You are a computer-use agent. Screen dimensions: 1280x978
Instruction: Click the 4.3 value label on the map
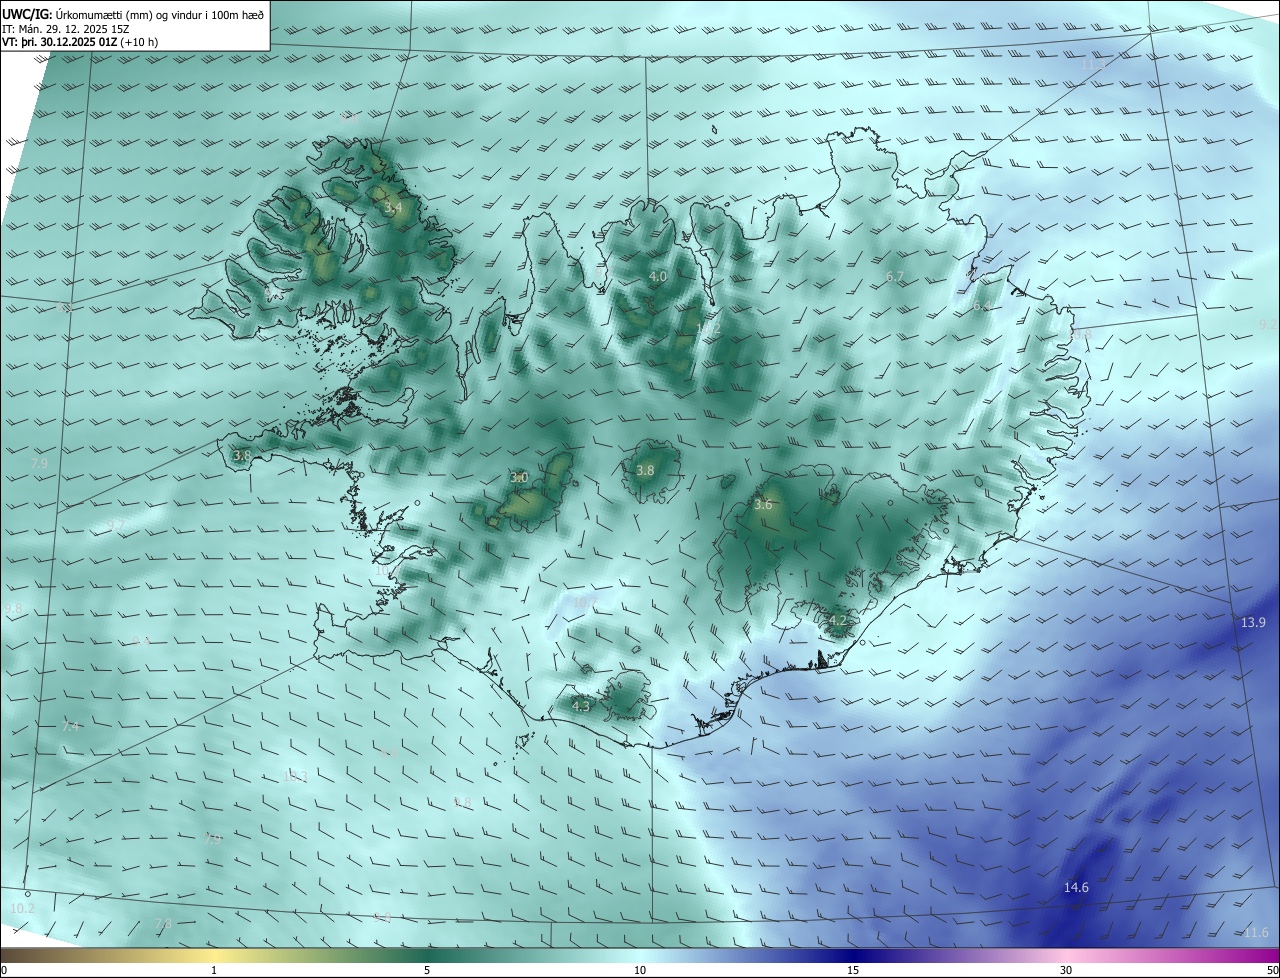(581, 706)
